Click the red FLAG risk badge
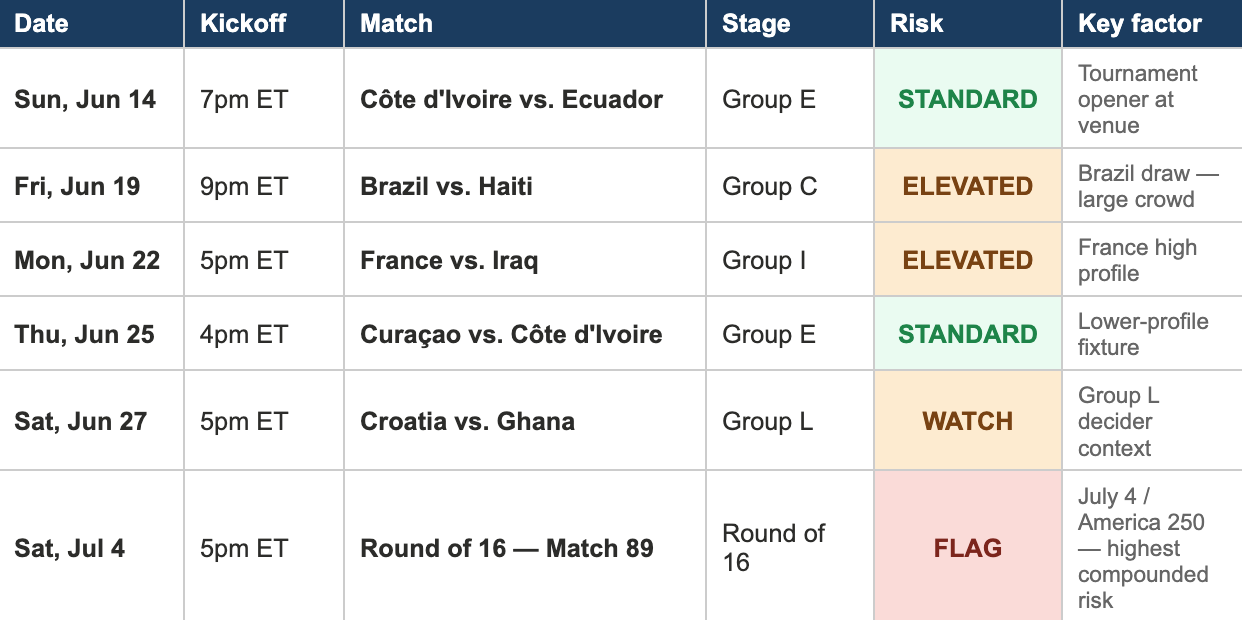The image size is (1242, 620). 968,548
